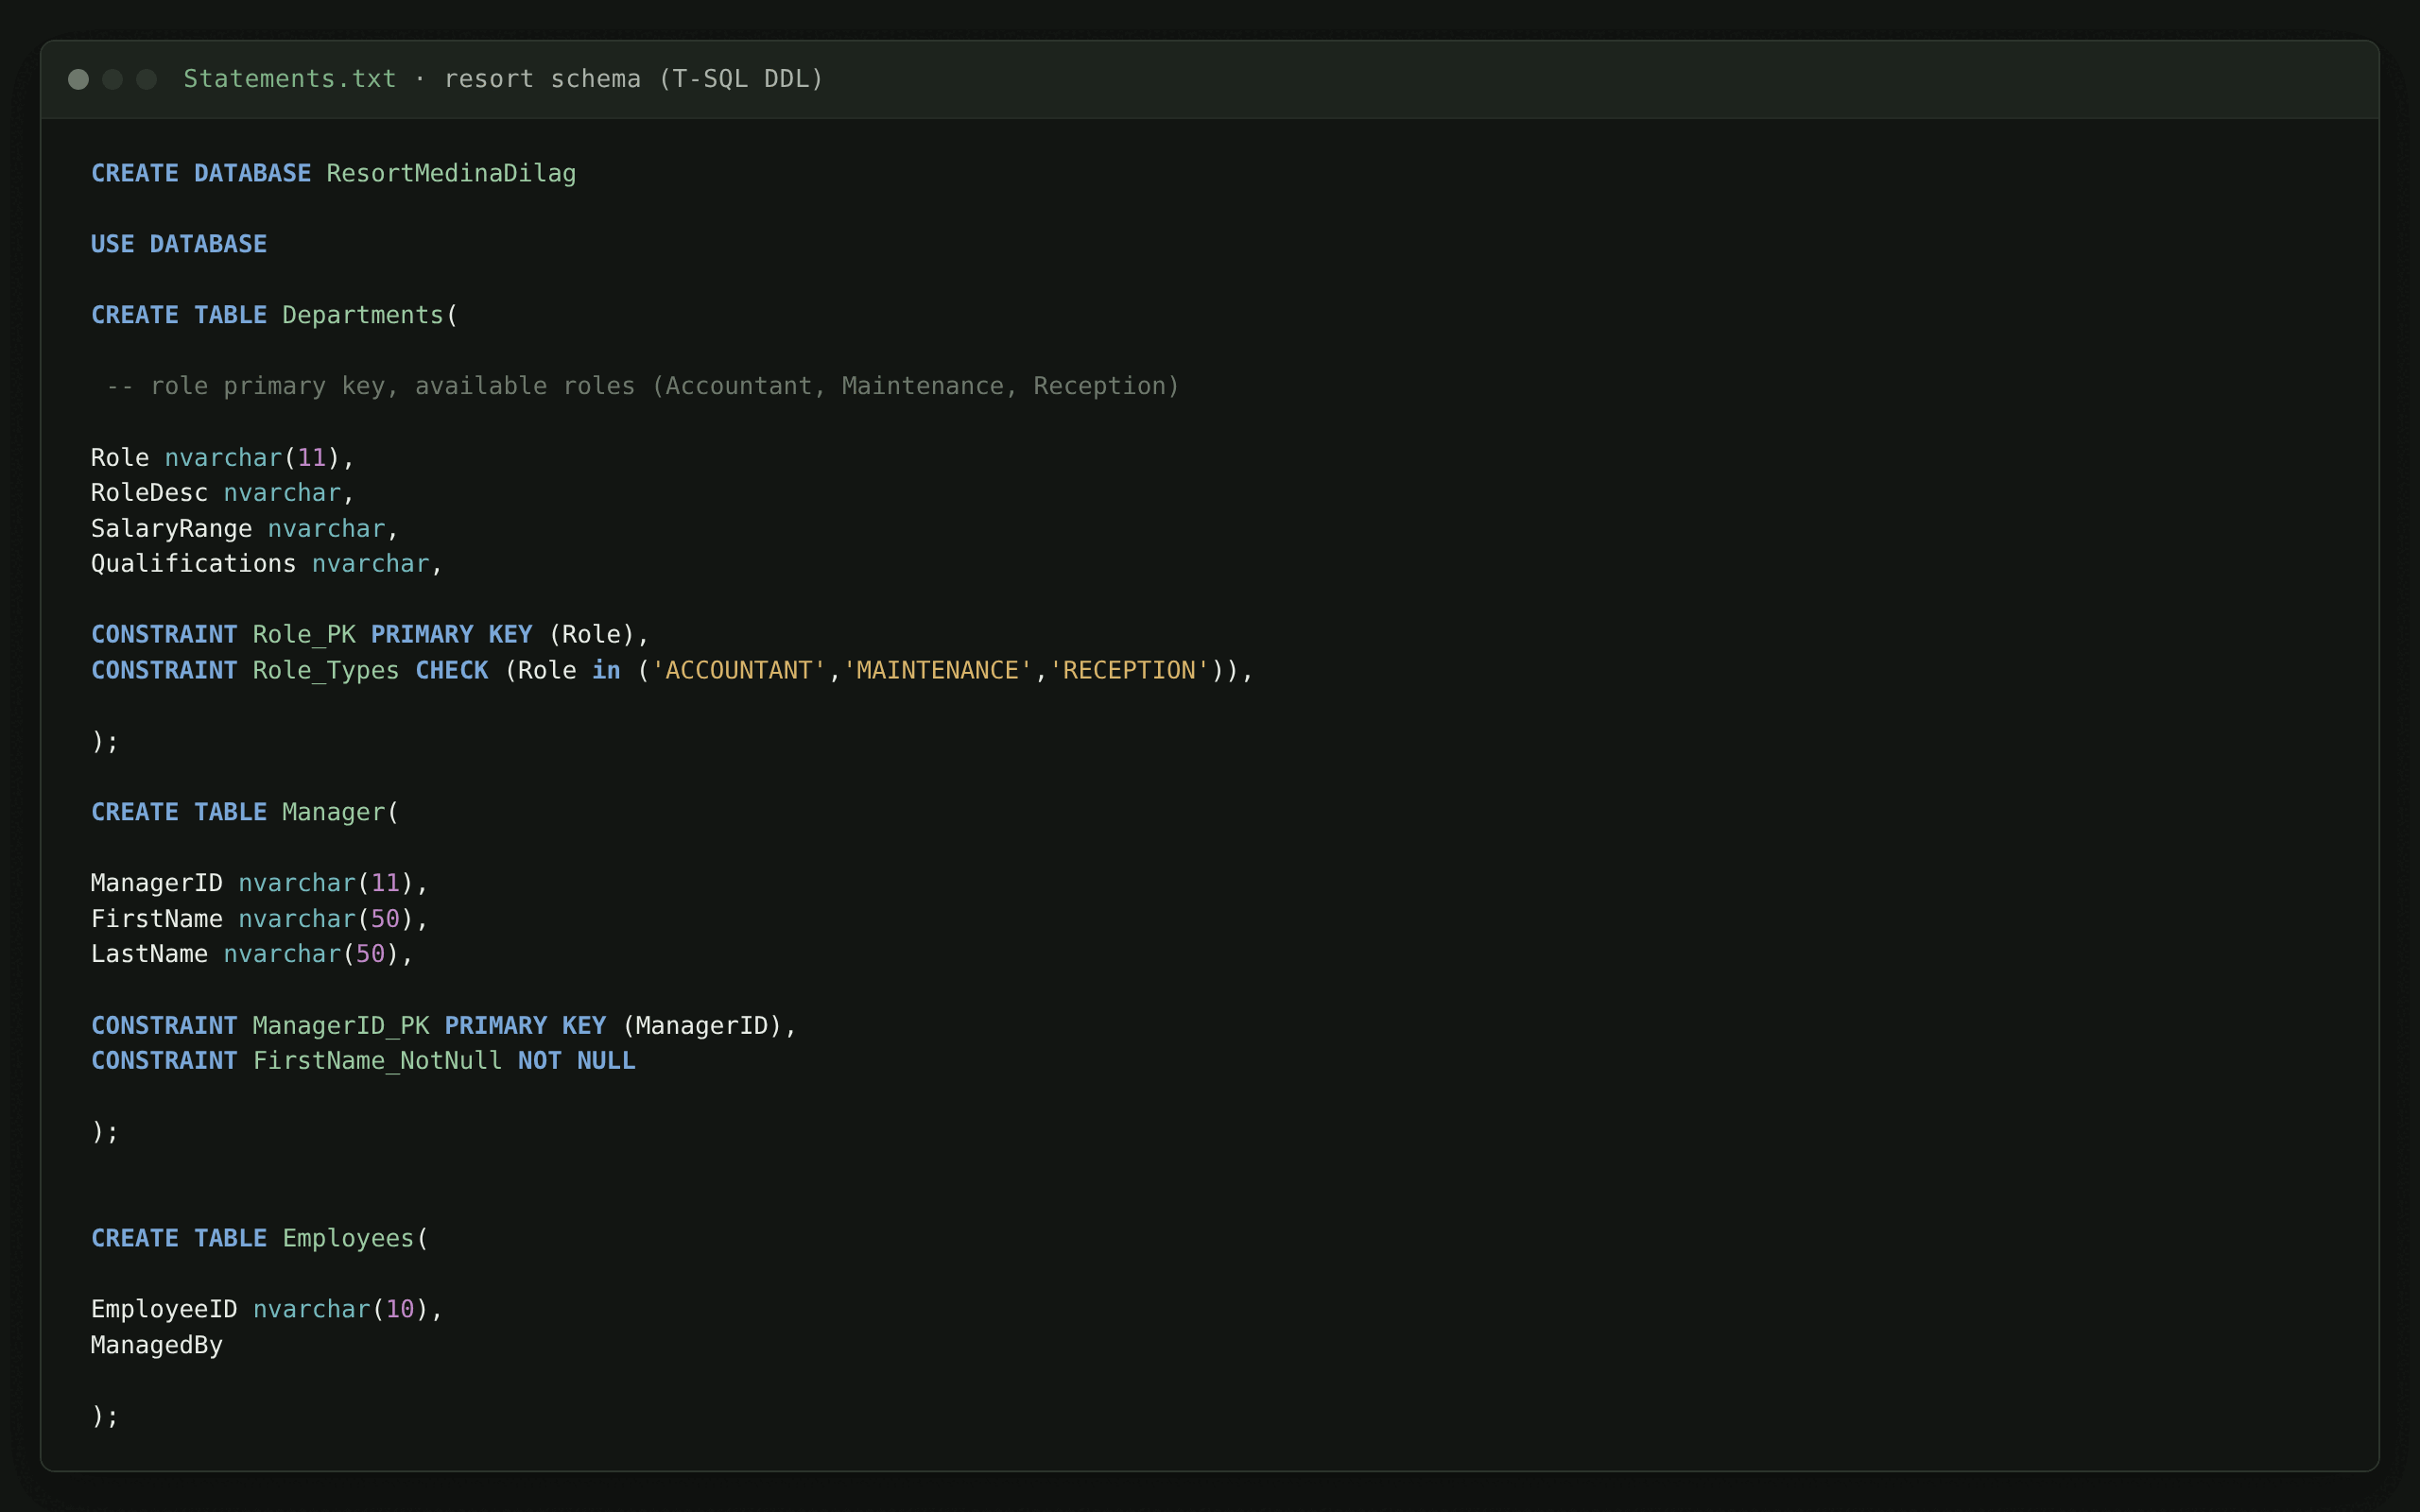Click the 'Qualifications nvarchar,' line
Image resolution: width=2420 pixels, height=1512 pixels.
tap(267, 563)
